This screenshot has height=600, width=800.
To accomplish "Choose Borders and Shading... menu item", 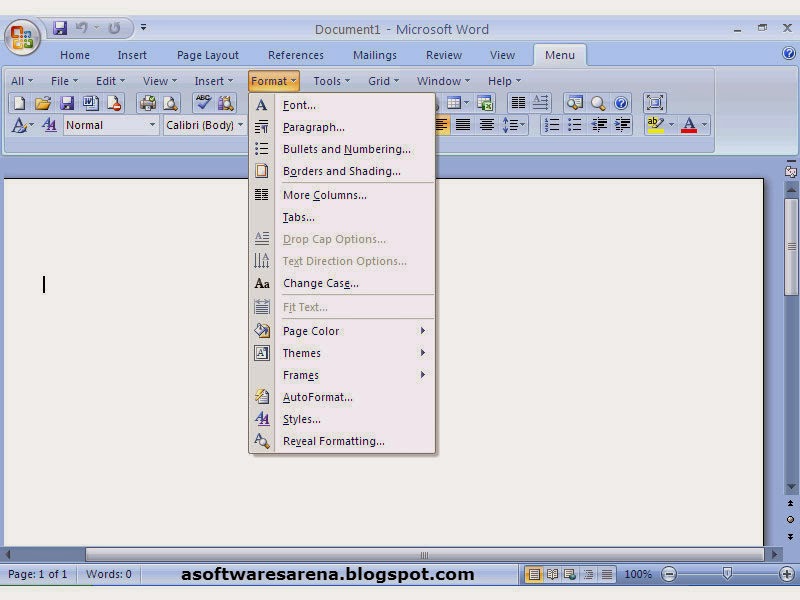I will point(342,171).
